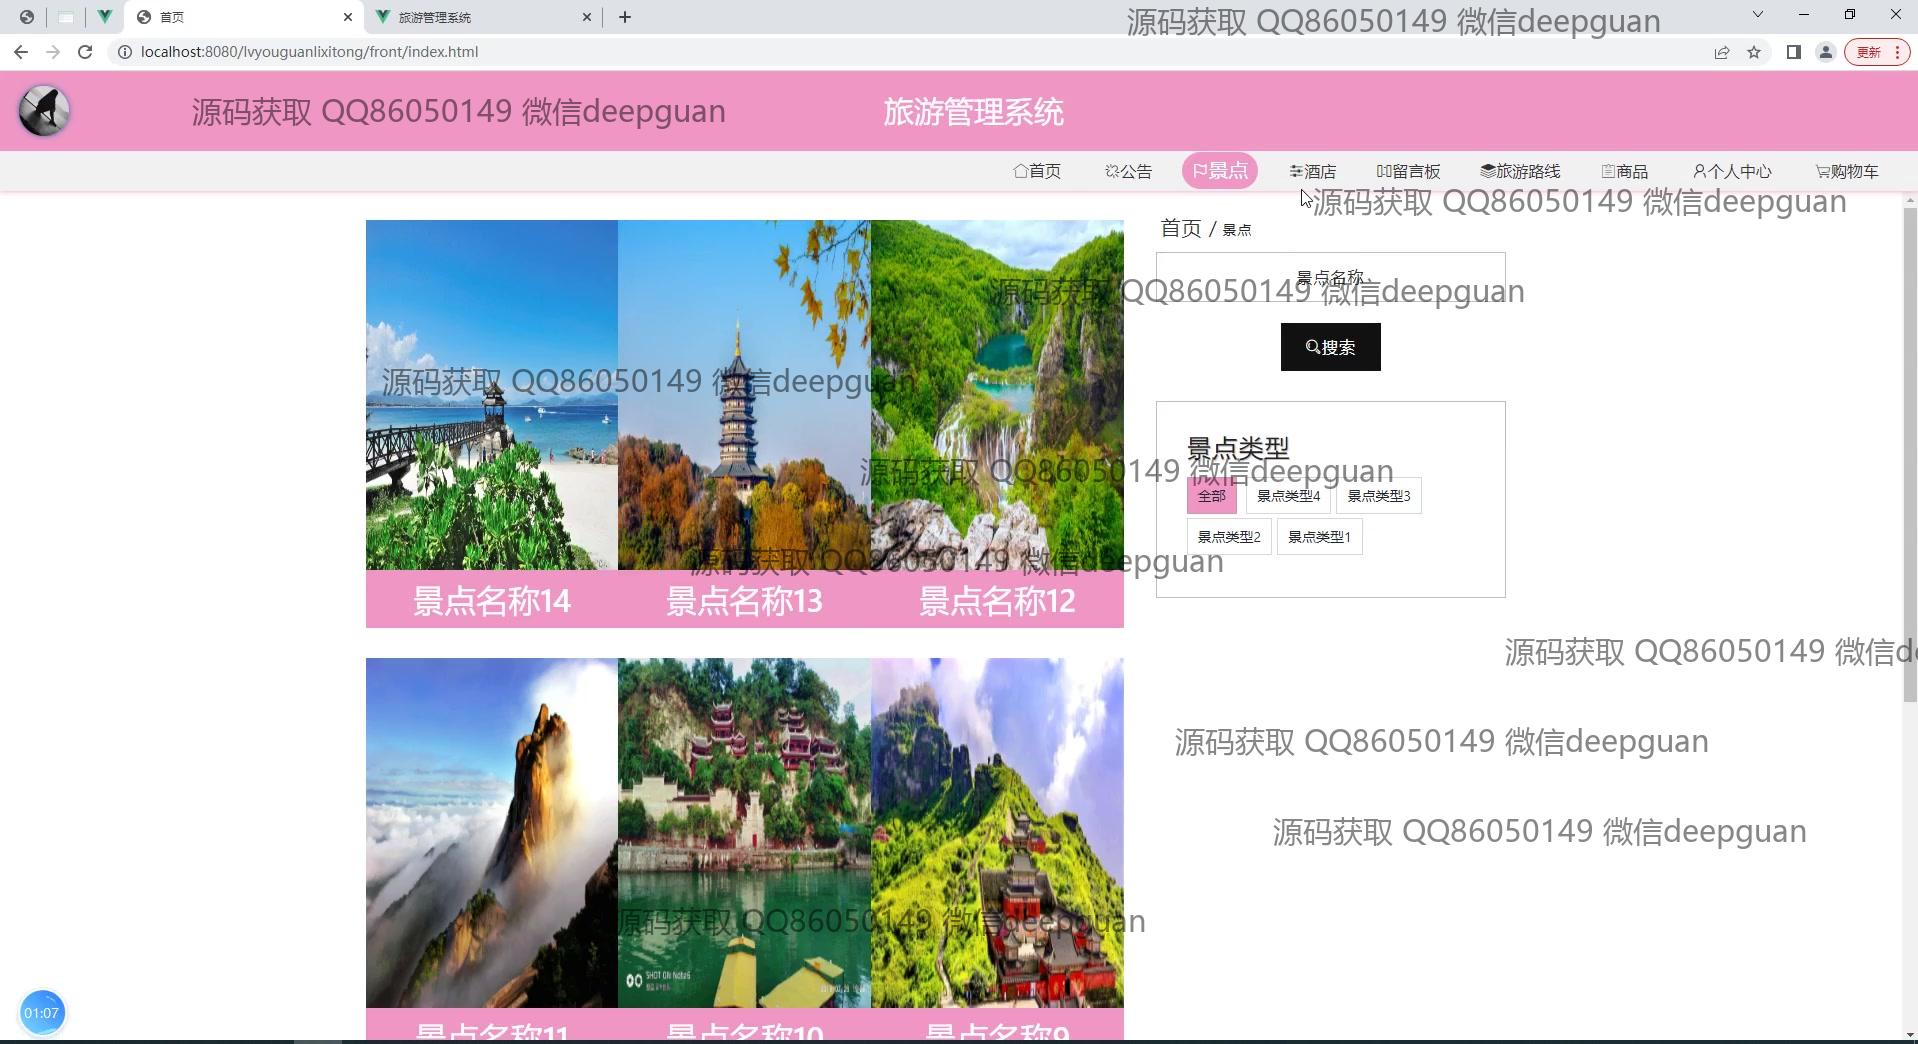Click the 更新 browser update button
The width and height of the screenshot is (1918, 1044).
click(x=1876, y=52)
